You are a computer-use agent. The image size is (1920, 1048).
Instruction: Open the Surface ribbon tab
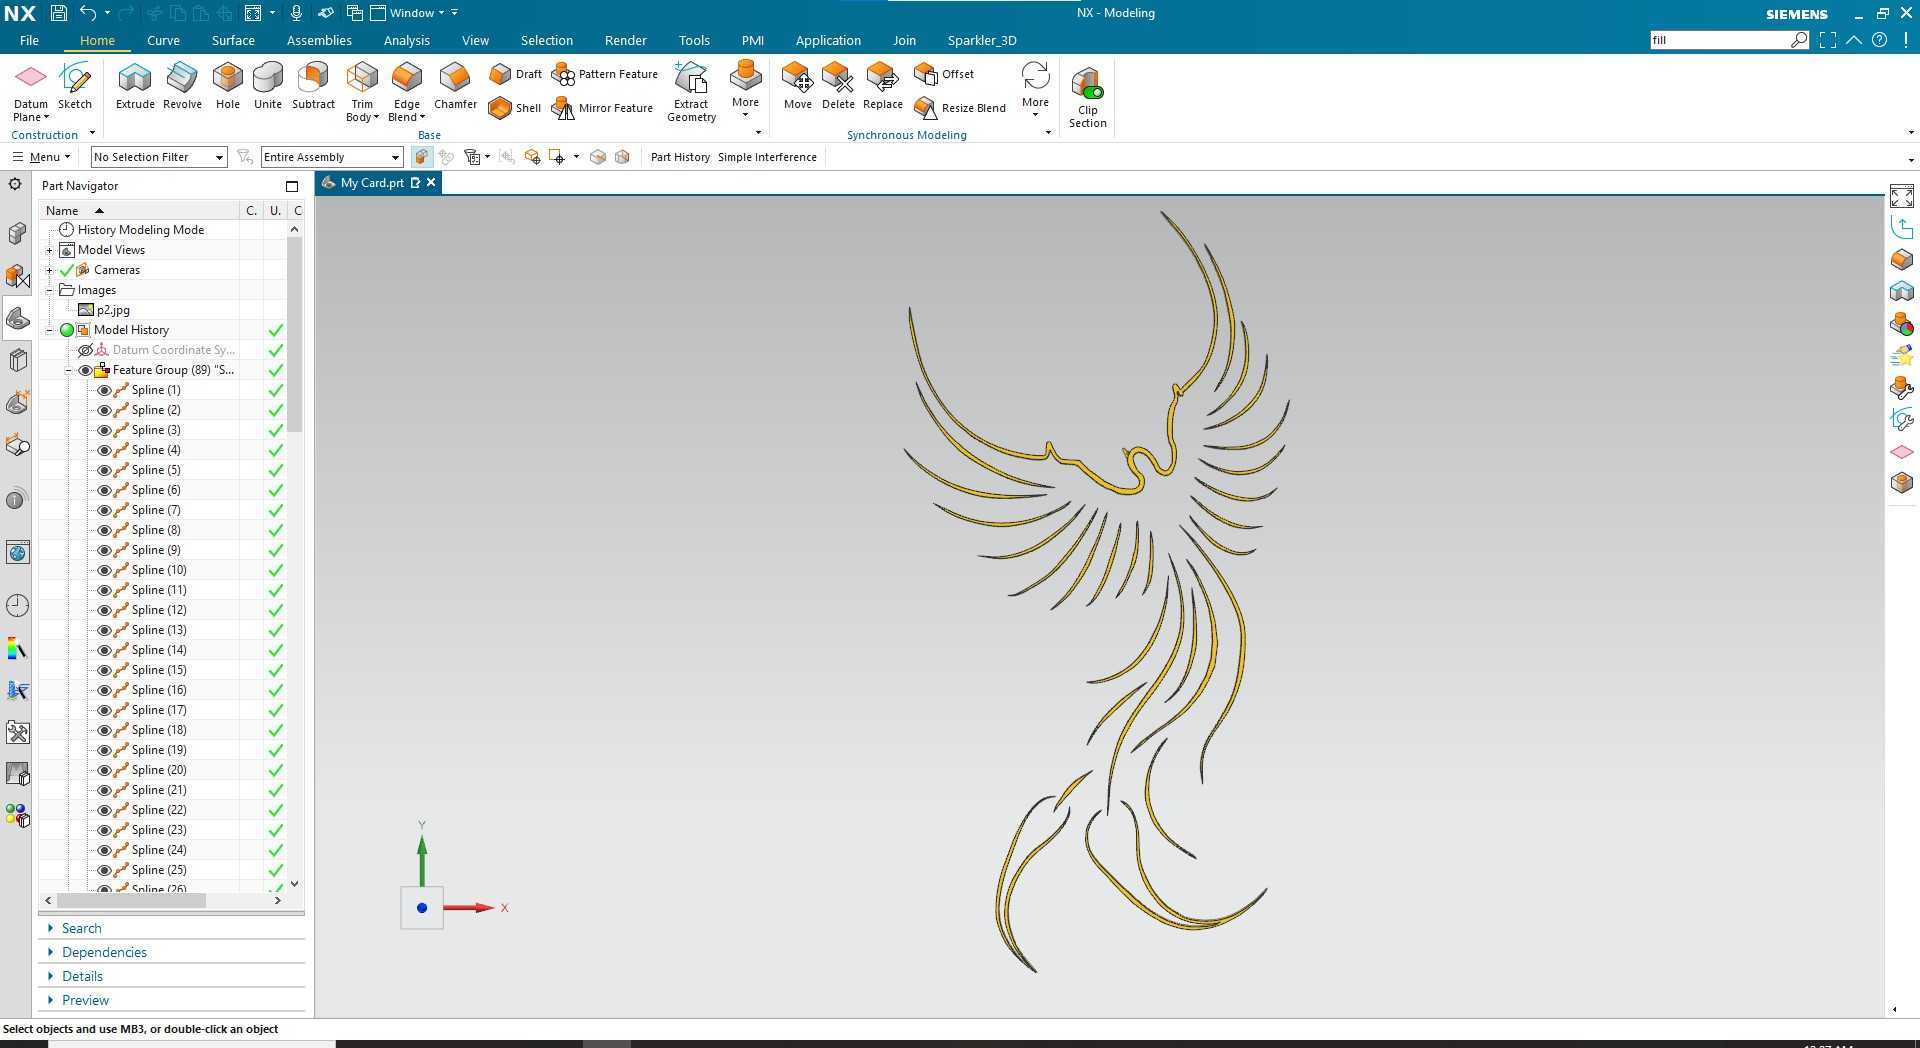pyautogui.click(x=233, y=40)
